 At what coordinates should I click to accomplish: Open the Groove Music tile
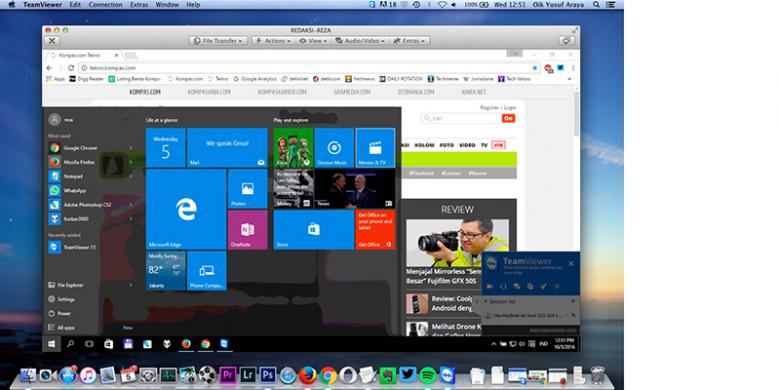coord(334,148)
